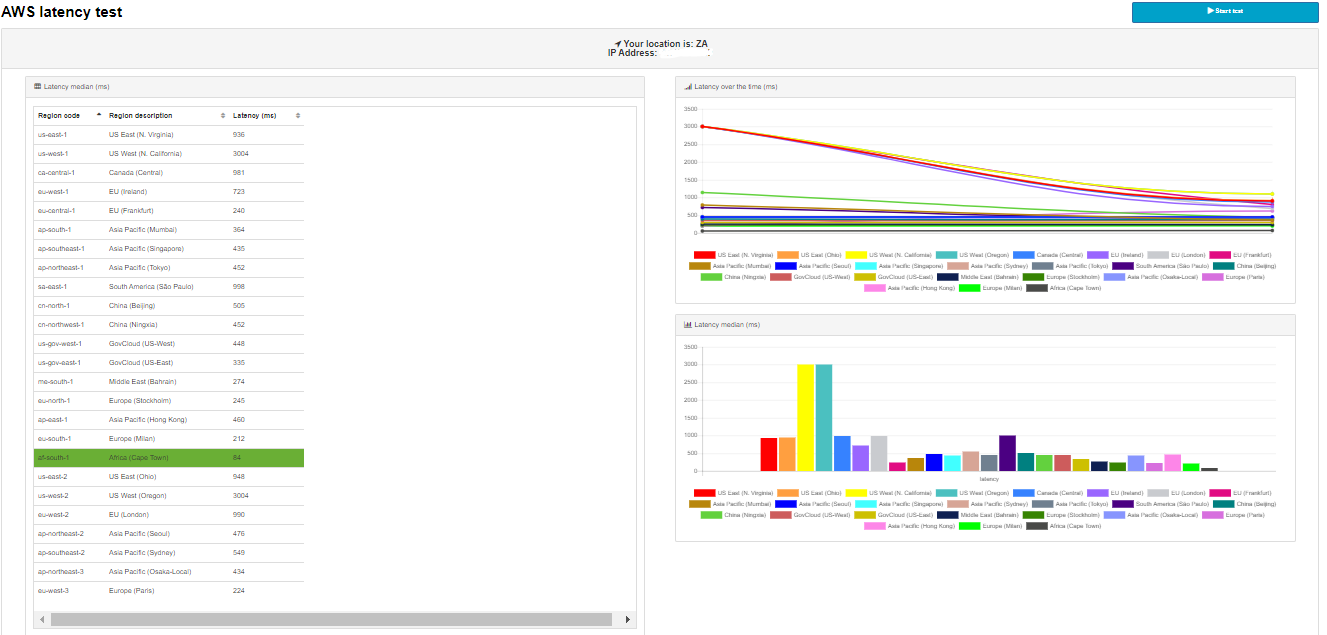Toggle GovCloud (US-West) in bar chart legend
1327x635 pixels.
tap(808, 515)
